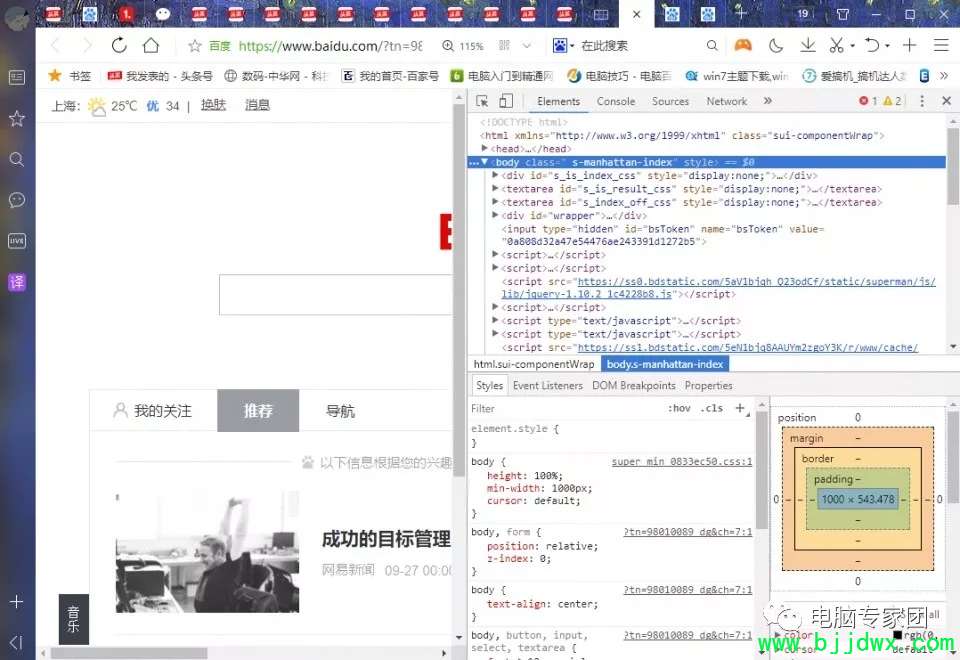Toggle the DevTools device toolbar icon
The height and width of the screenshot is (660, 960).
point(506,101)
